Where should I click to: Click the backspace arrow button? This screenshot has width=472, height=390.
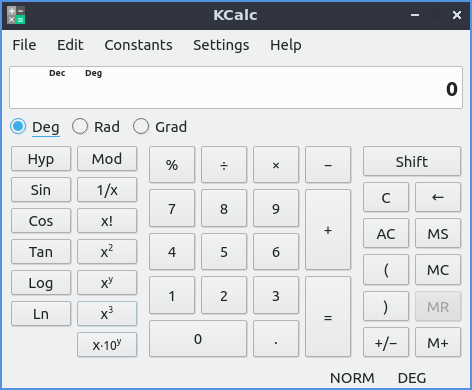click(x=438, y=197)
